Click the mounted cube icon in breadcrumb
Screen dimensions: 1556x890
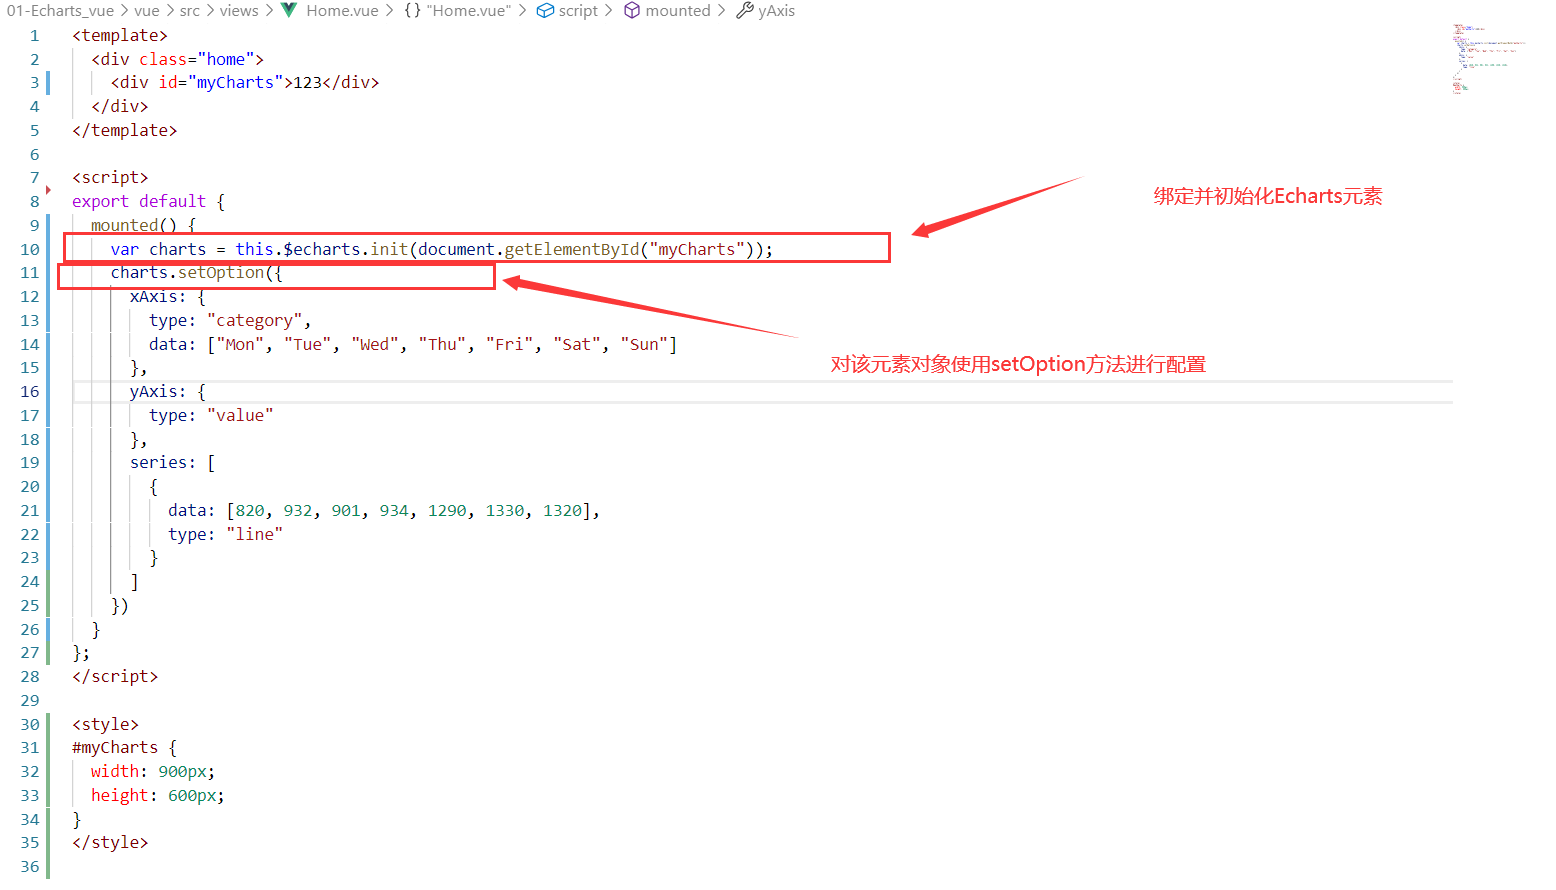click(x=632, y=10)
